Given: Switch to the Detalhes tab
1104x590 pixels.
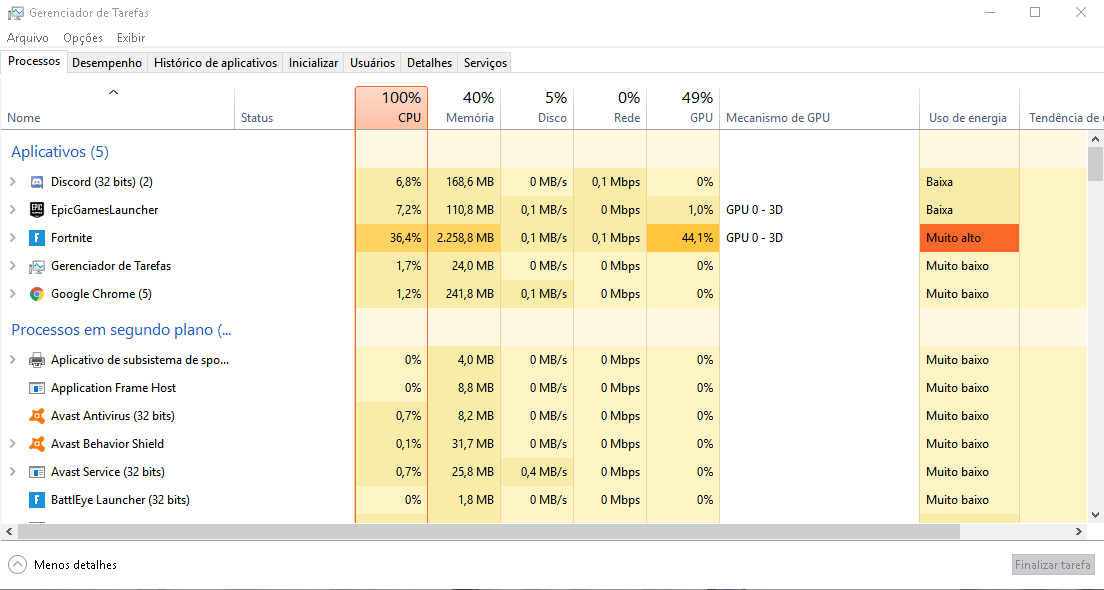Looking at the screenshot, I should pyautogui.click(x=429, y=63).
